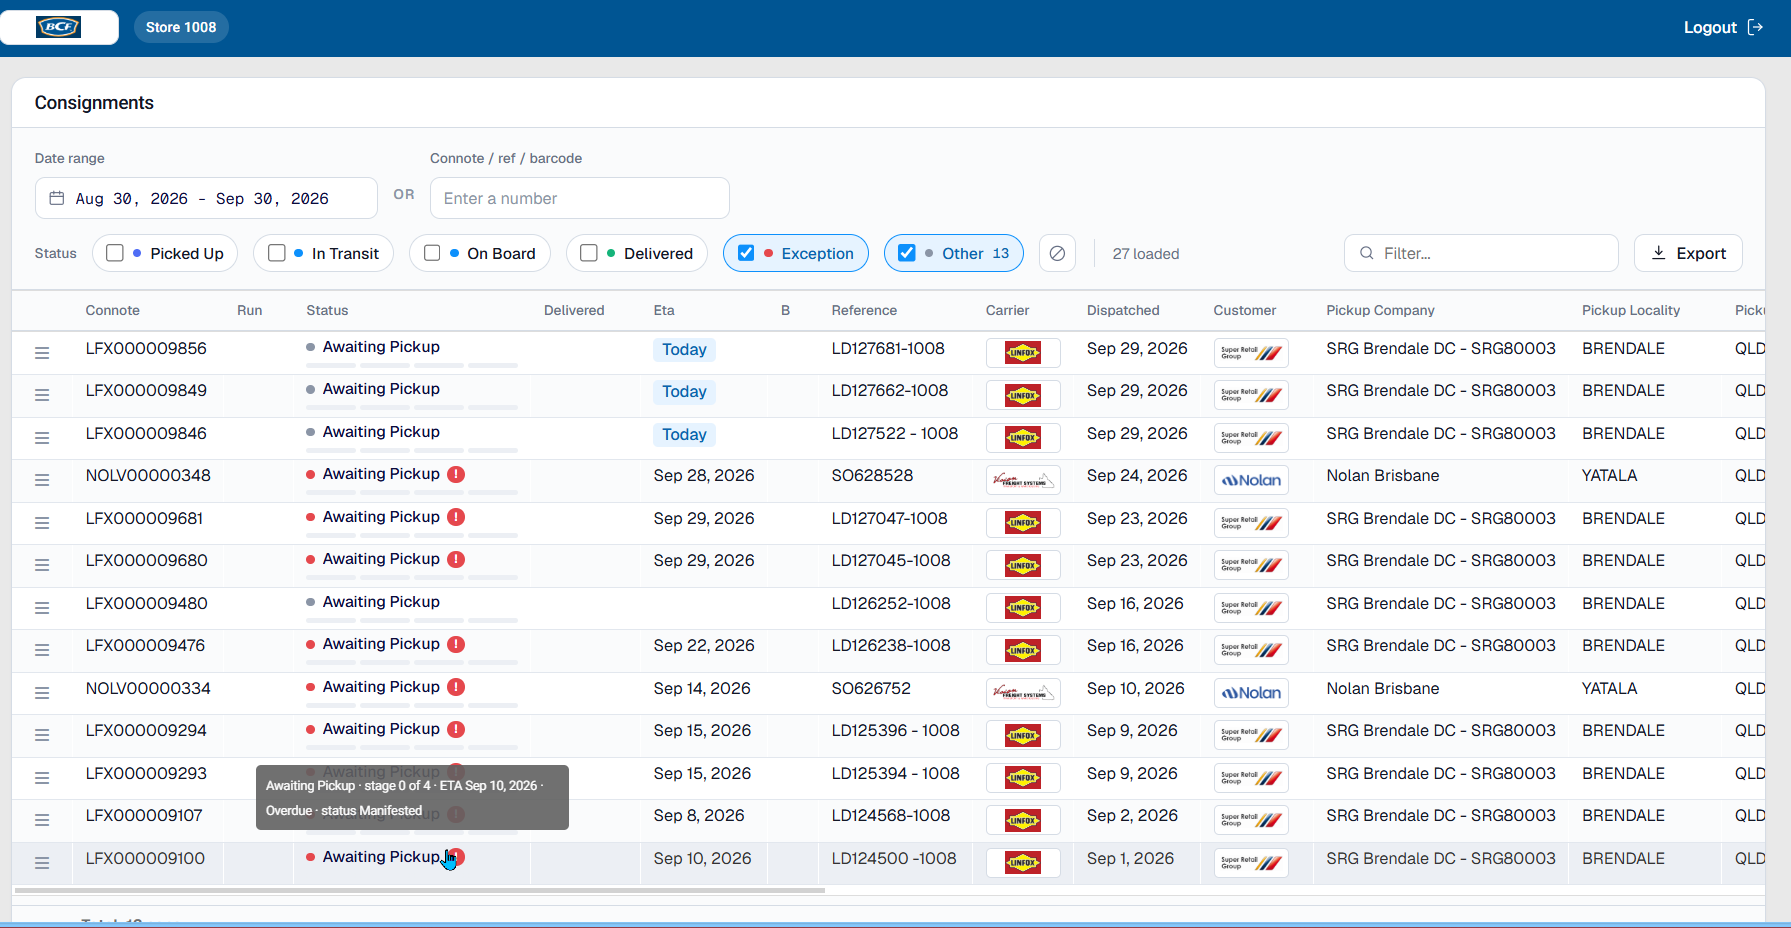Click the horizontal table scrollbar
This screenshot has height=928, width=1791.
(x=419, y=890)
